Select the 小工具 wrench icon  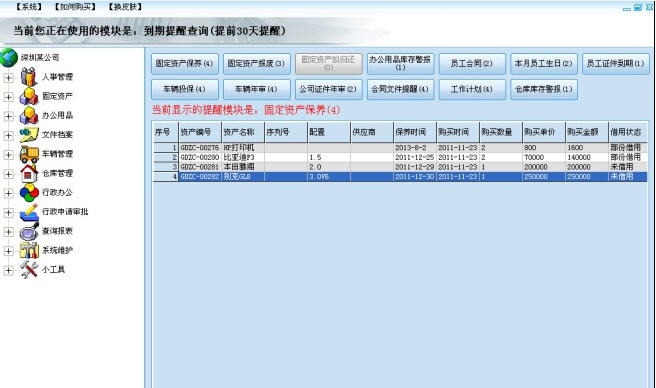tap(29, 270)
